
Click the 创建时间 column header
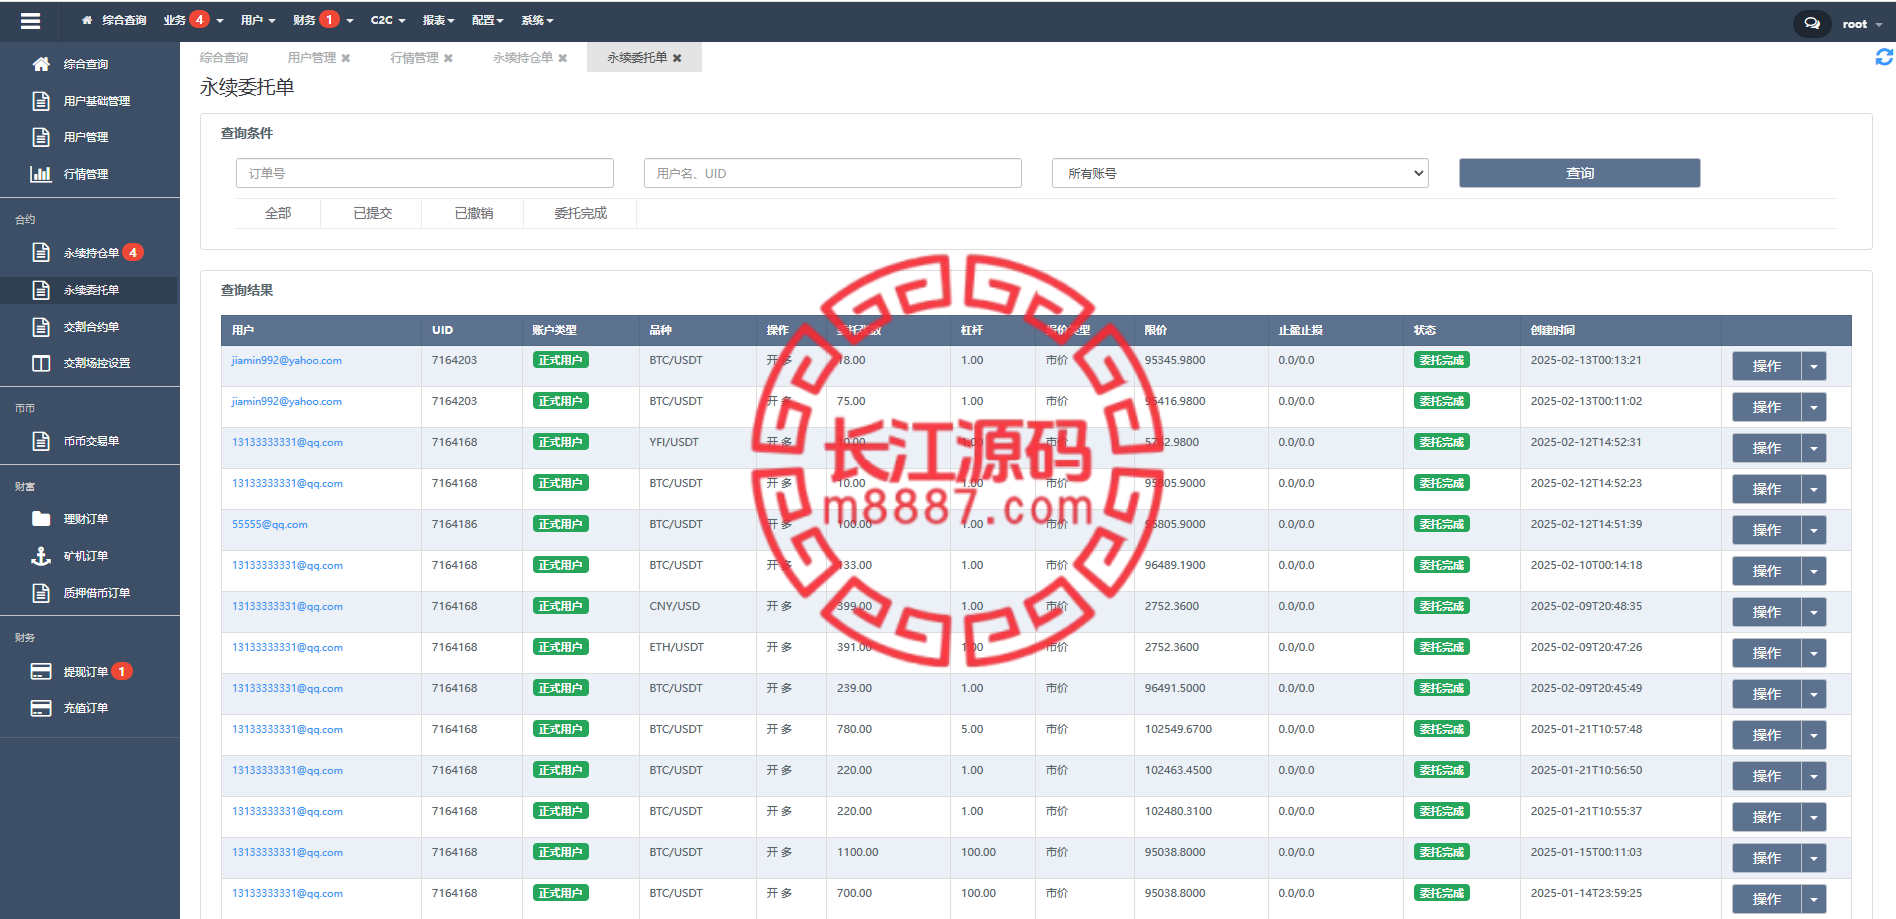(x=1552, y=330)
